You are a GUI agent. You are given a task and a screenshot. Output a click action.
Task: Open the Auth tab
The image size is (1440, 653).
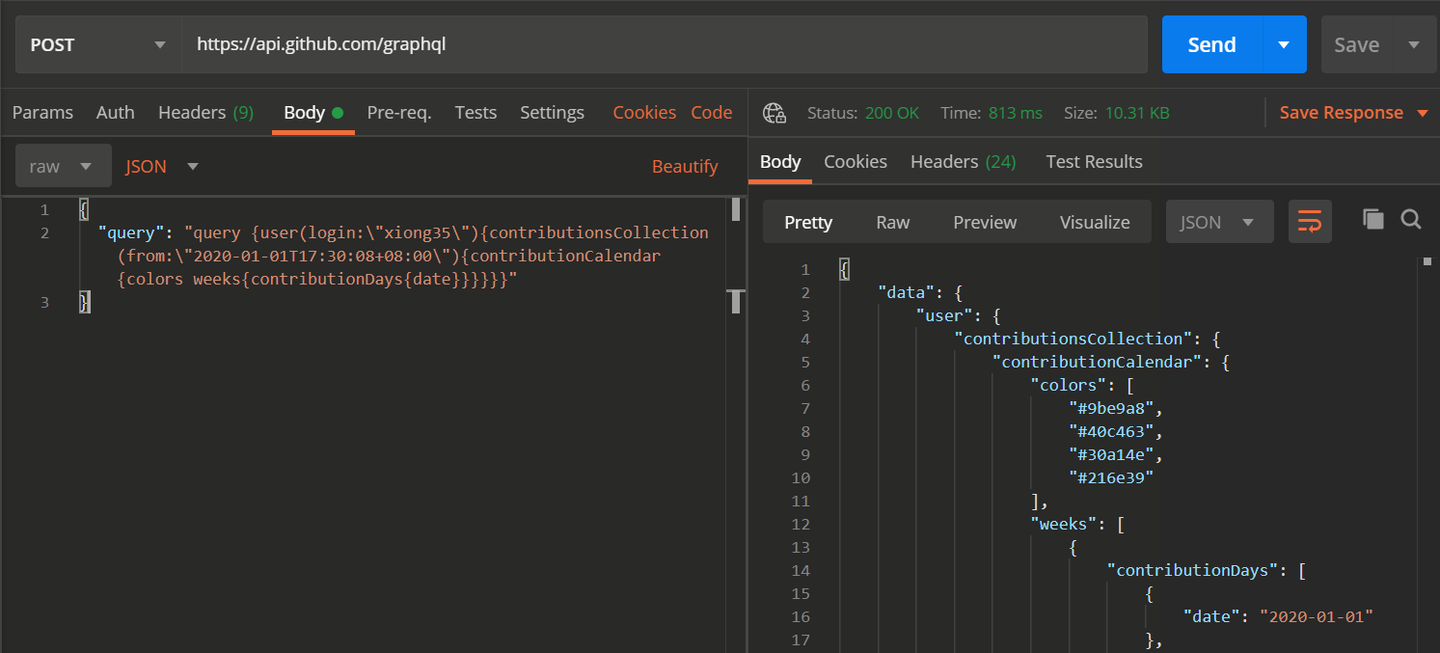115,112
